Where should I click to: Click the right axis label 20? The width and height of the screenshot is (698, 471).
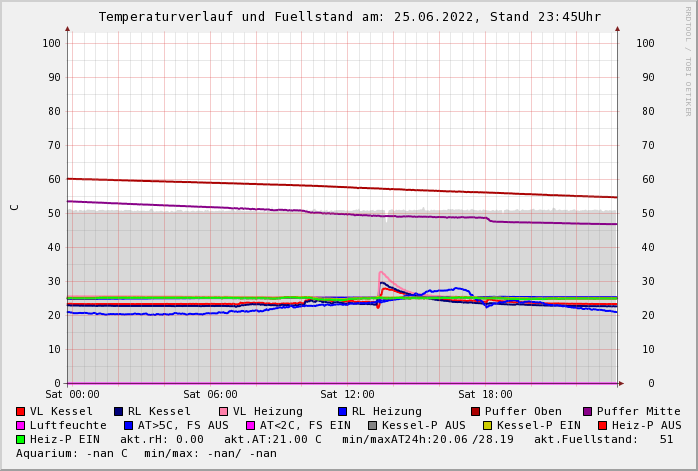[x=648, y=316]
